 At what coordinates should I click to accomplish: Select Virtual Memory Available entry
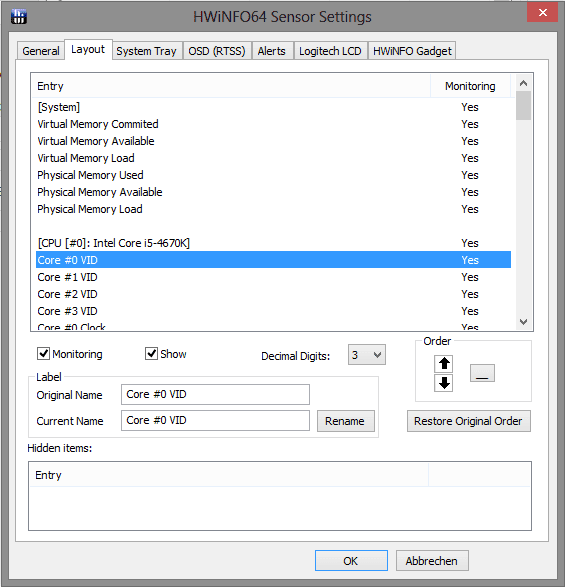tap(273, 141)
